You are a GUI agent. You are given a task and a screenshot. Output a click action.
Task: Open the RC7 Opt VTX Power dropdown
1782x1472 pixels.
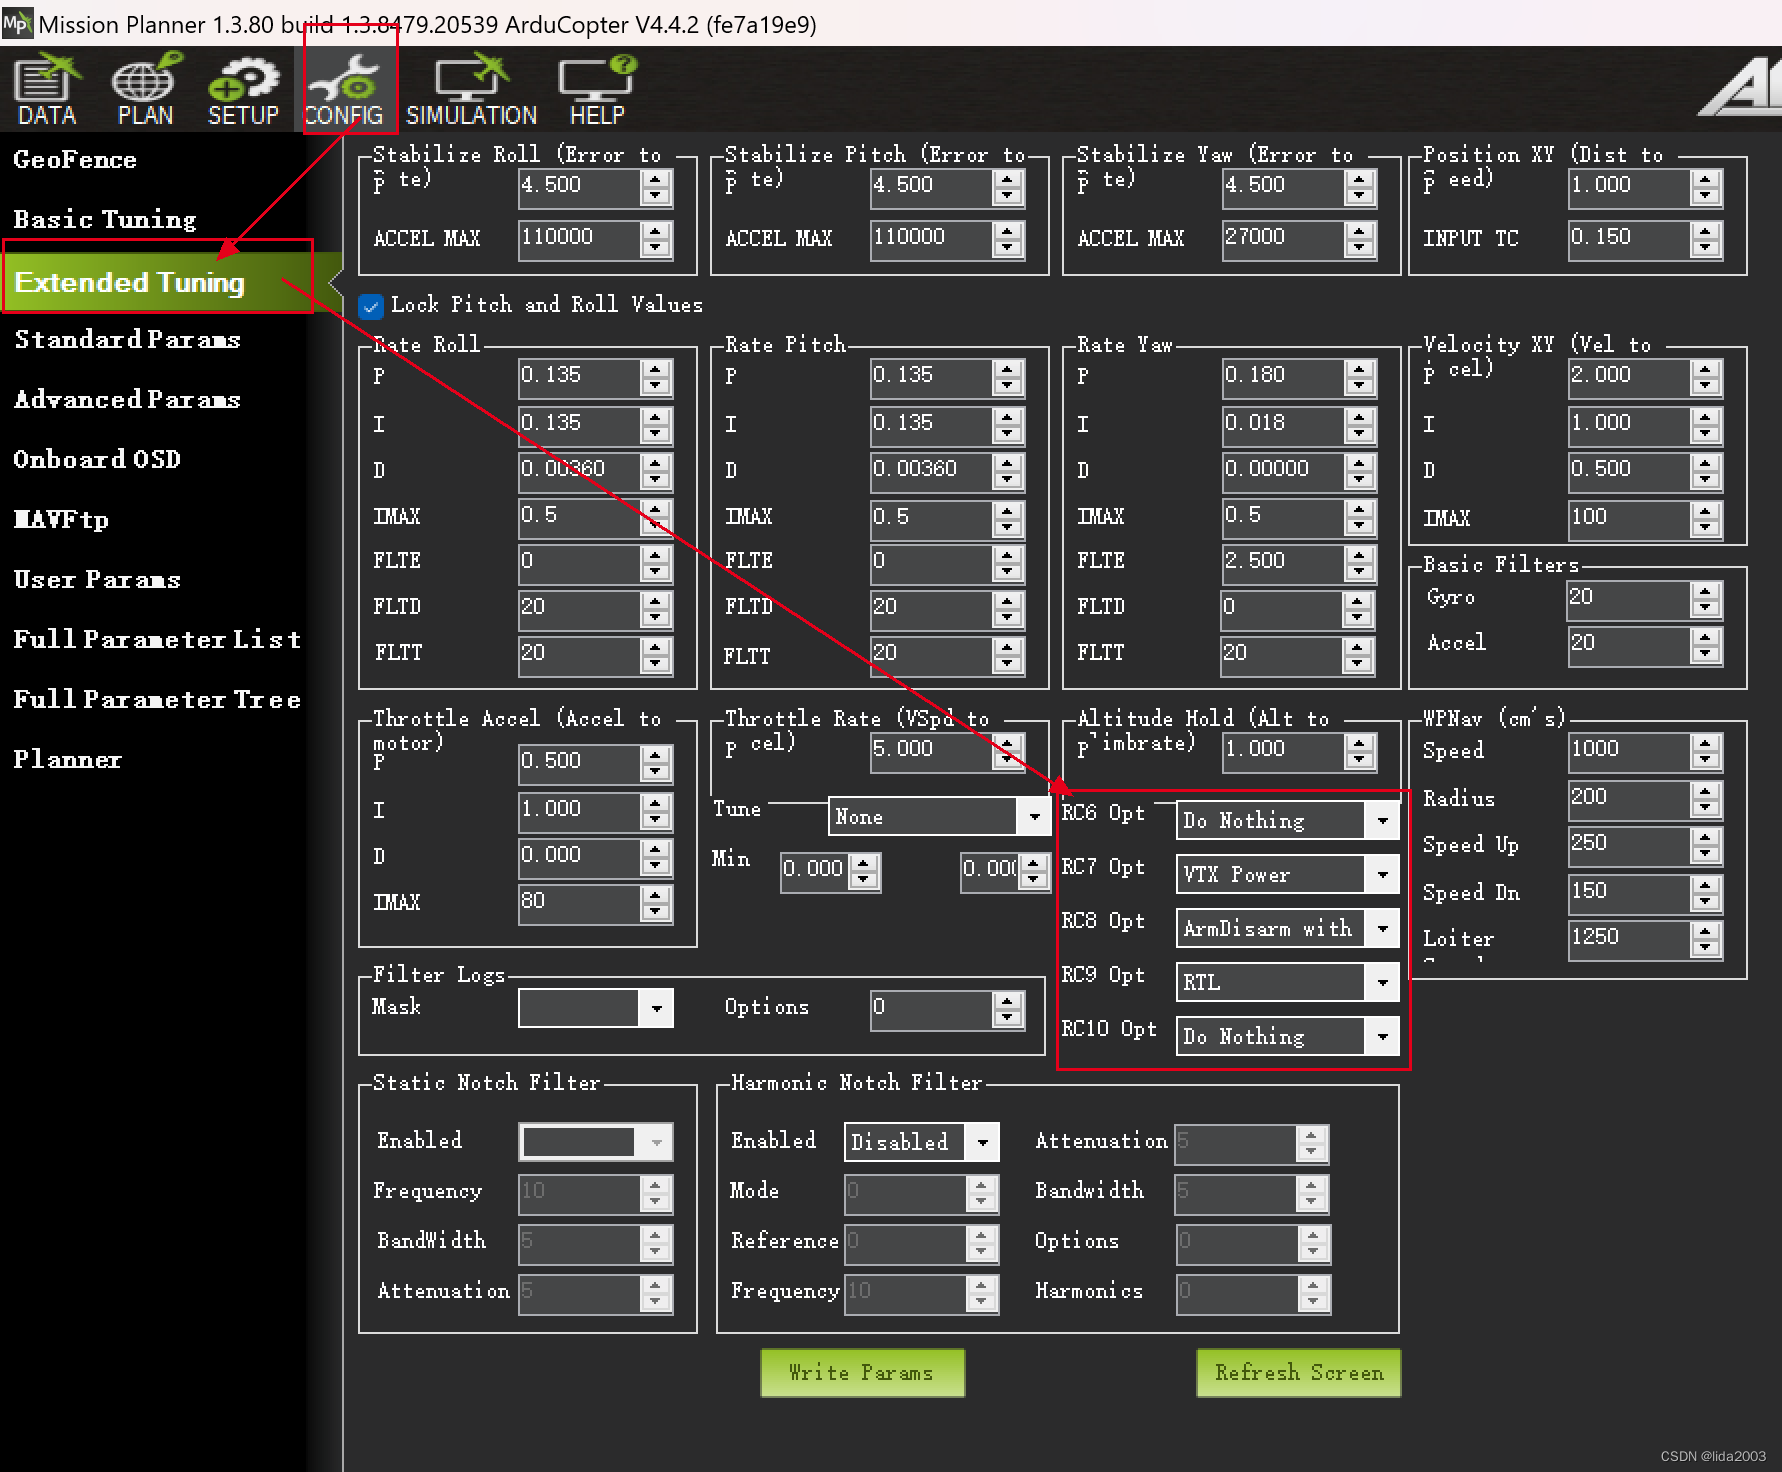pos(1286,875)
